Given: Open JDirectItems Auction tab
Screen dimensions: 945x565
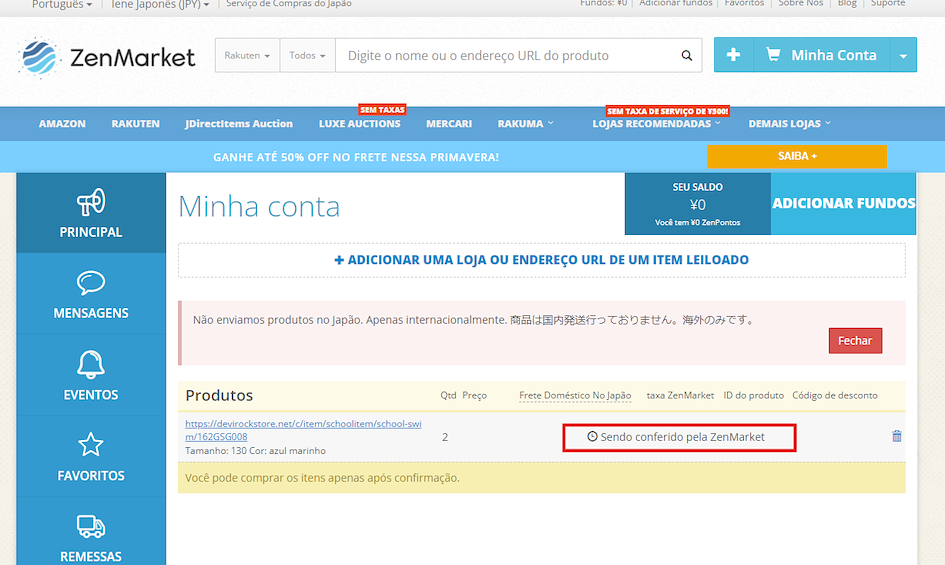Looking at the screenshot, I should [x=239, y=124].
